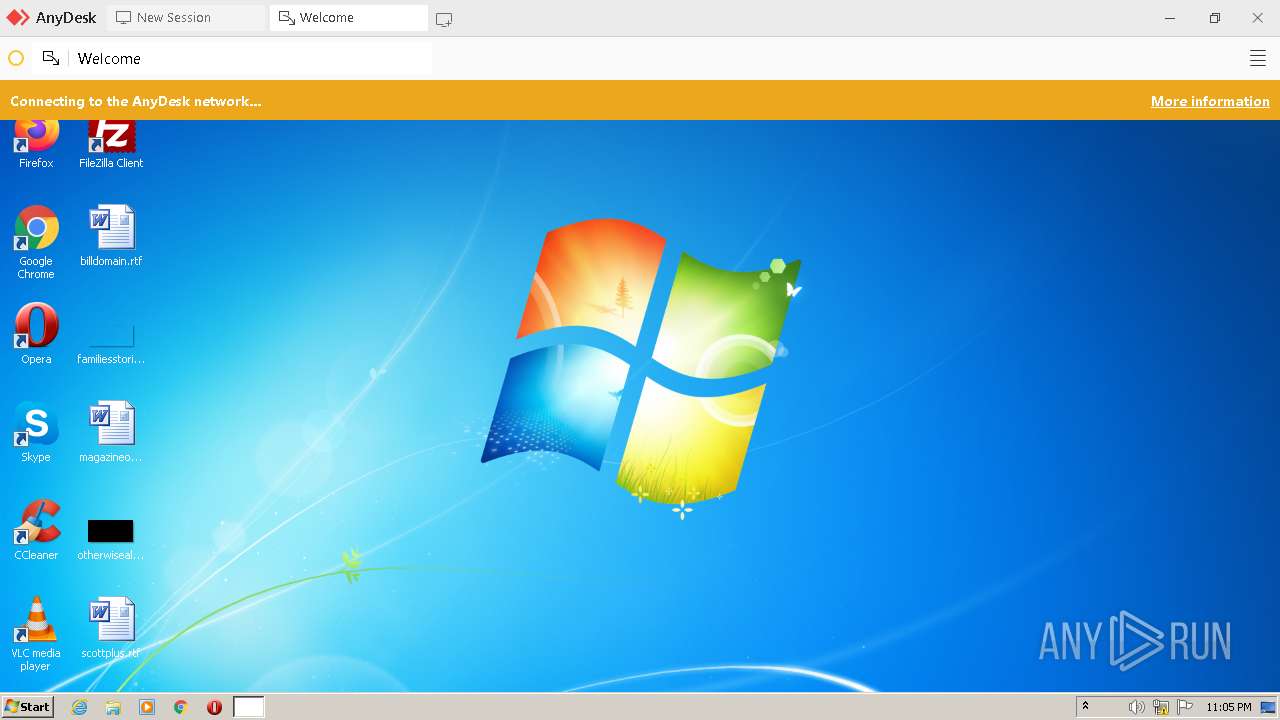This screenshot has height=720, width=1280.
Task: Select the magazineo... document icon
Action: click(x=111, y=432)
